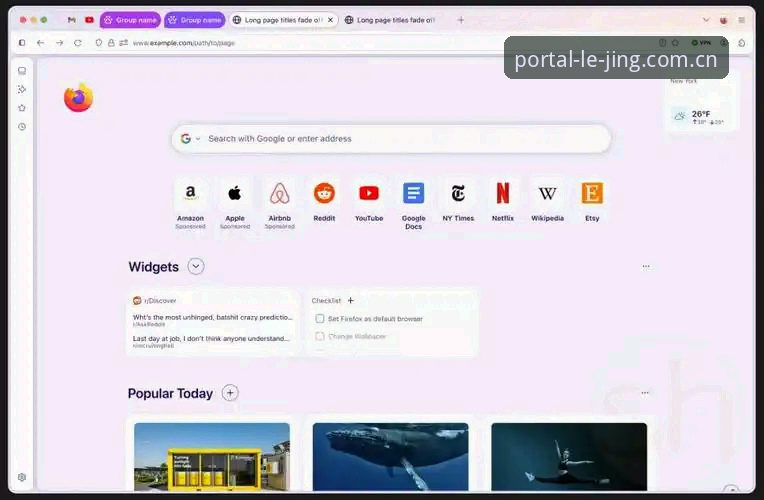Add an item to the Checklist widget
764x500 pixels.
pos(350,301)
